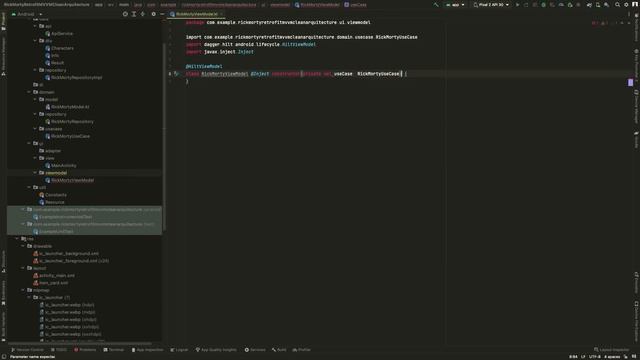Screen dimensions: 640x360
Task: Open Device Manager on the right stripe
Action: tap(636, 106)
